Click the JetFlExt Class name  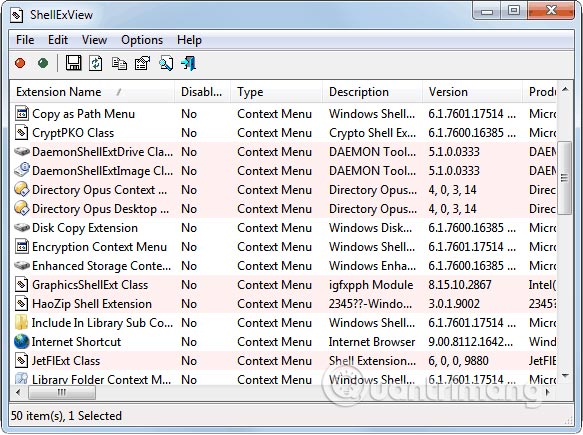tap(66, 361)
